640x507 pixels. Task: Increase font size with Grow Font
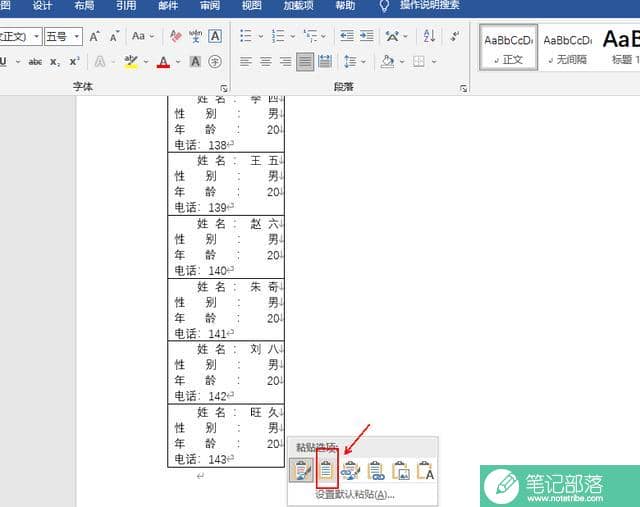coord(94,37)
